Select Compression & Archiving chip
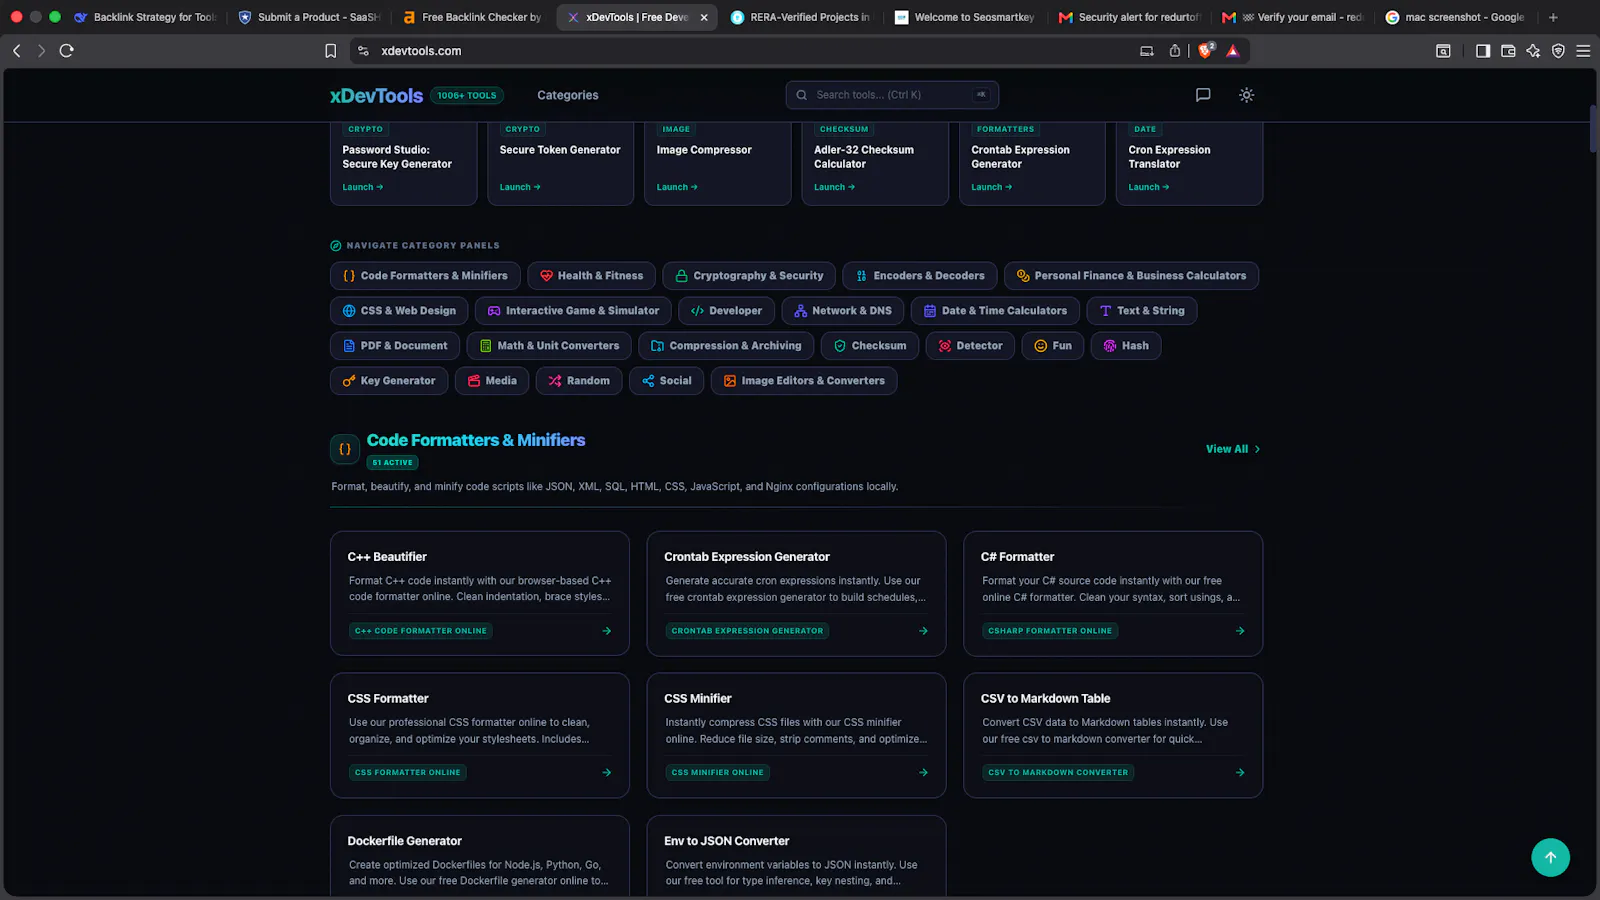The width and height of the screenshot is (1600, 900). [x=726, y=346]
